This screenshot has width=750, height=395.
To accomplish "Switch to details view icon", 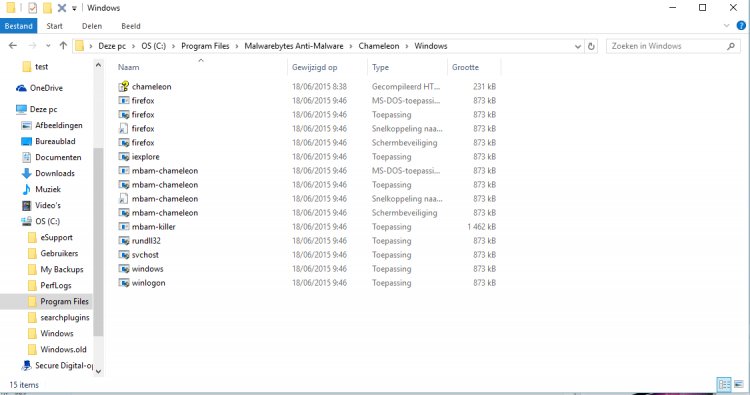I will (x=724, y=384).
